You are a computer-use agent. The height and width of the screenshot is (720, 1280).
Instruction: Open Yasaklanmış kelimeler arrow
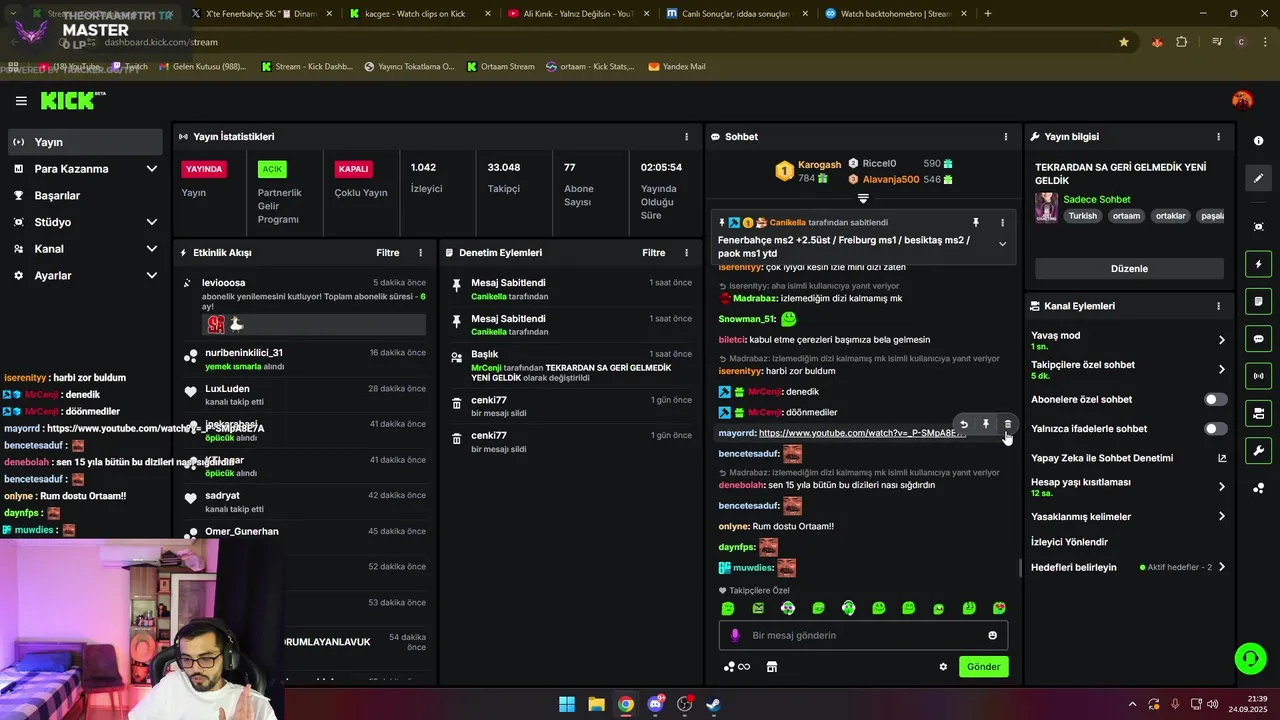(1221, 517)
